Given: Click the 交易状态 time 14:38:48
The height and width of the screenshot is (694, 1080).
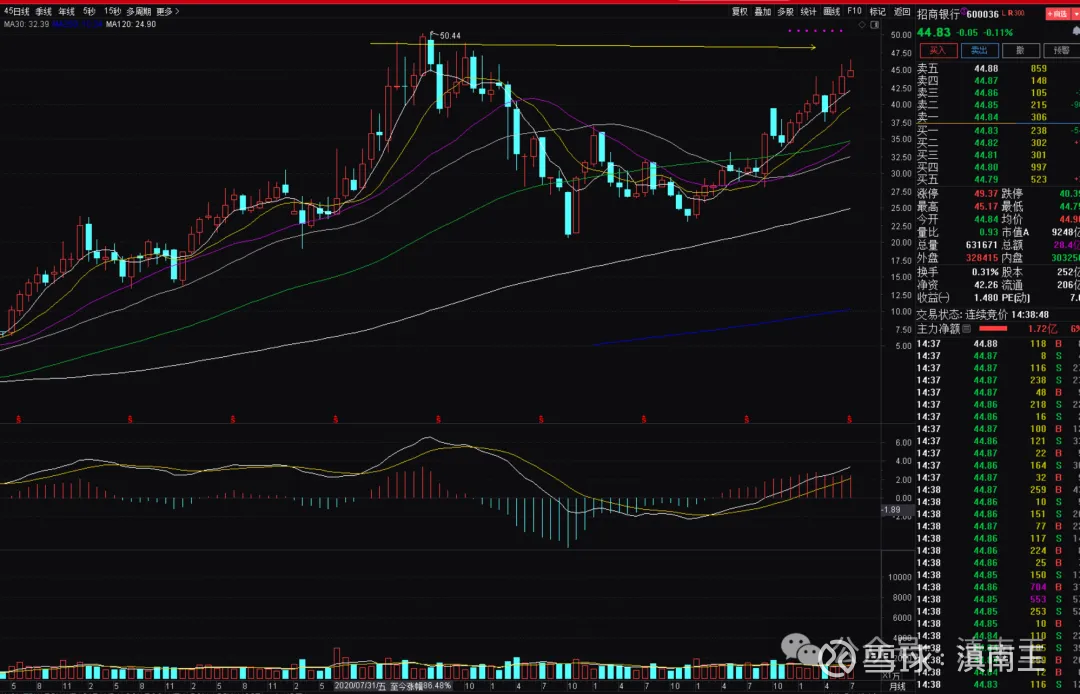Looking at the screenshot, I should pos(1032,315).
